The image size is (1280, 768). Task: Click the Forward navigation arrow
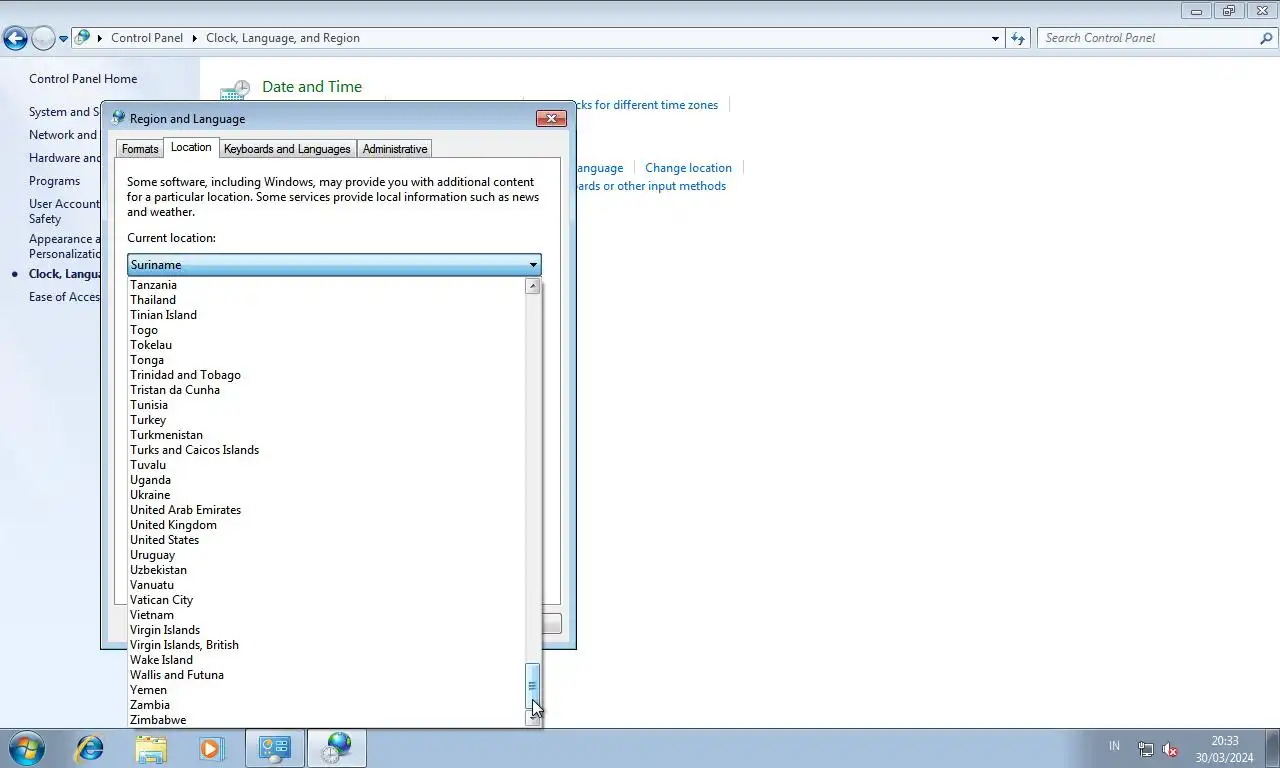coord(43,39)
